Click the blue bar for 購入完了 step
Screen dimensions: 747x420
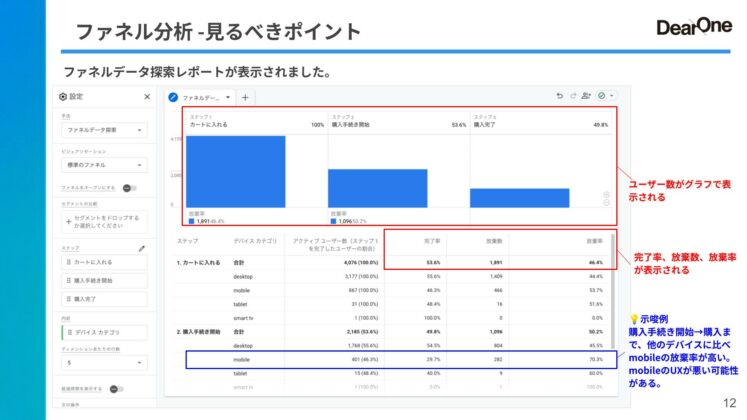point(520,198)
